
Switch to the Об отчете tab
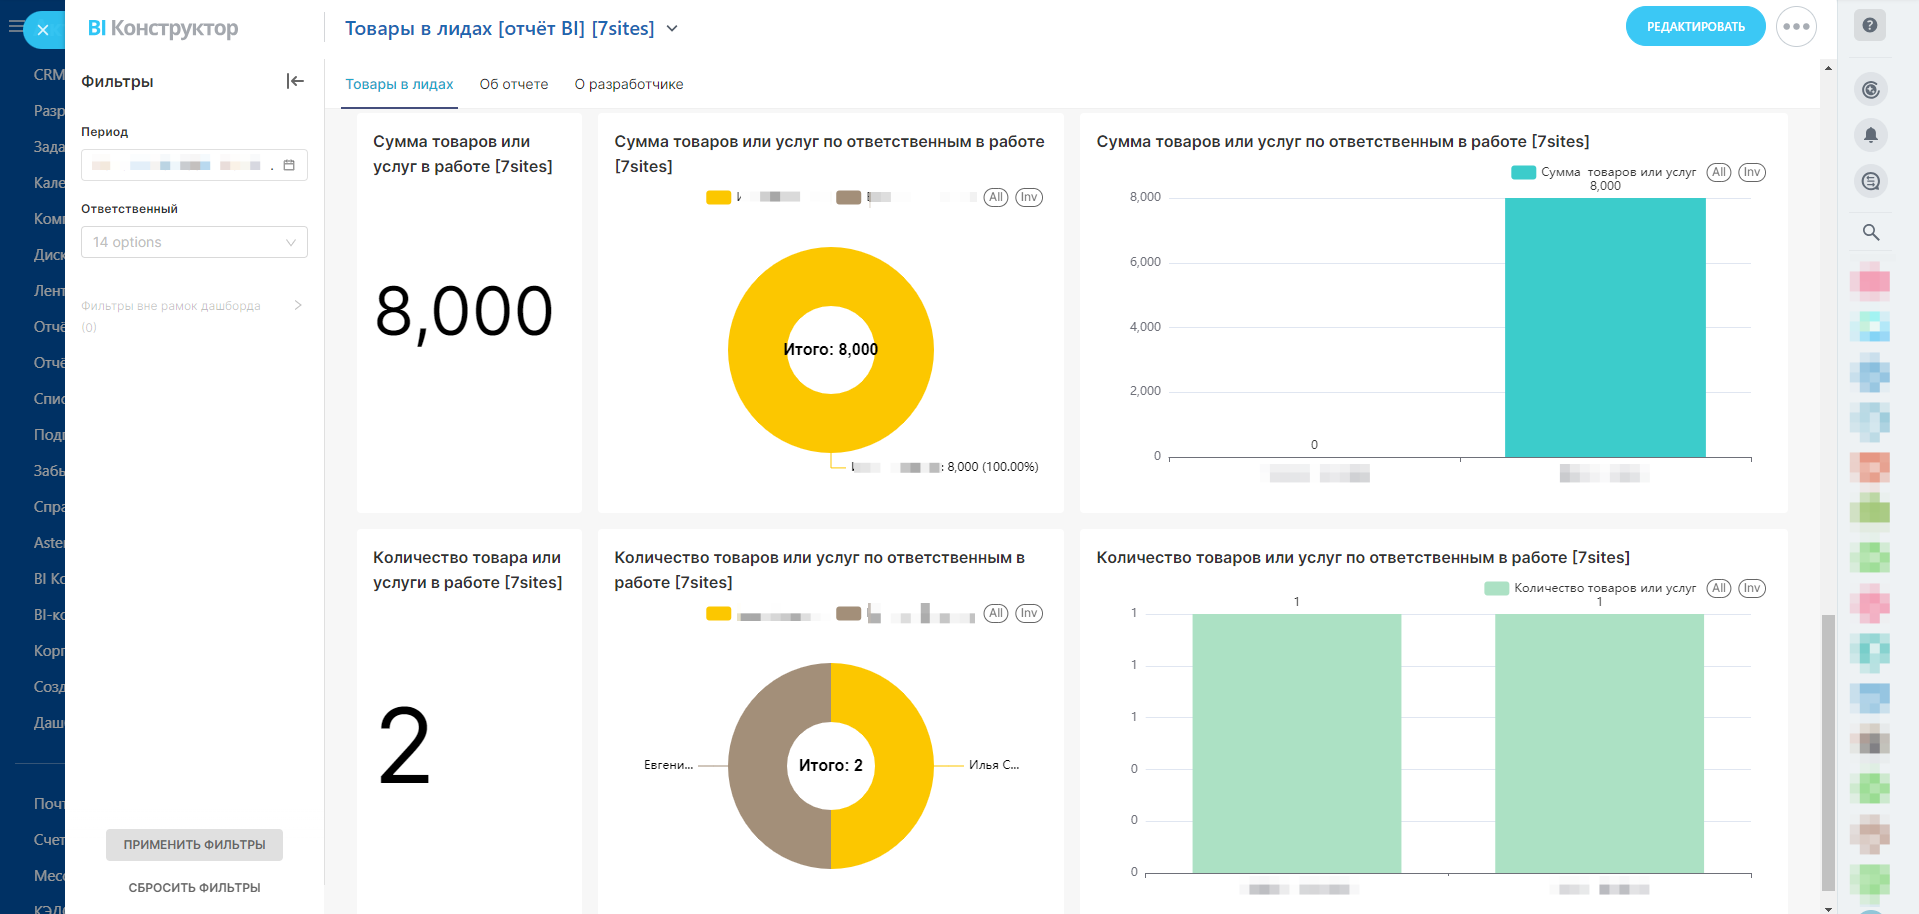coord(513,84)
